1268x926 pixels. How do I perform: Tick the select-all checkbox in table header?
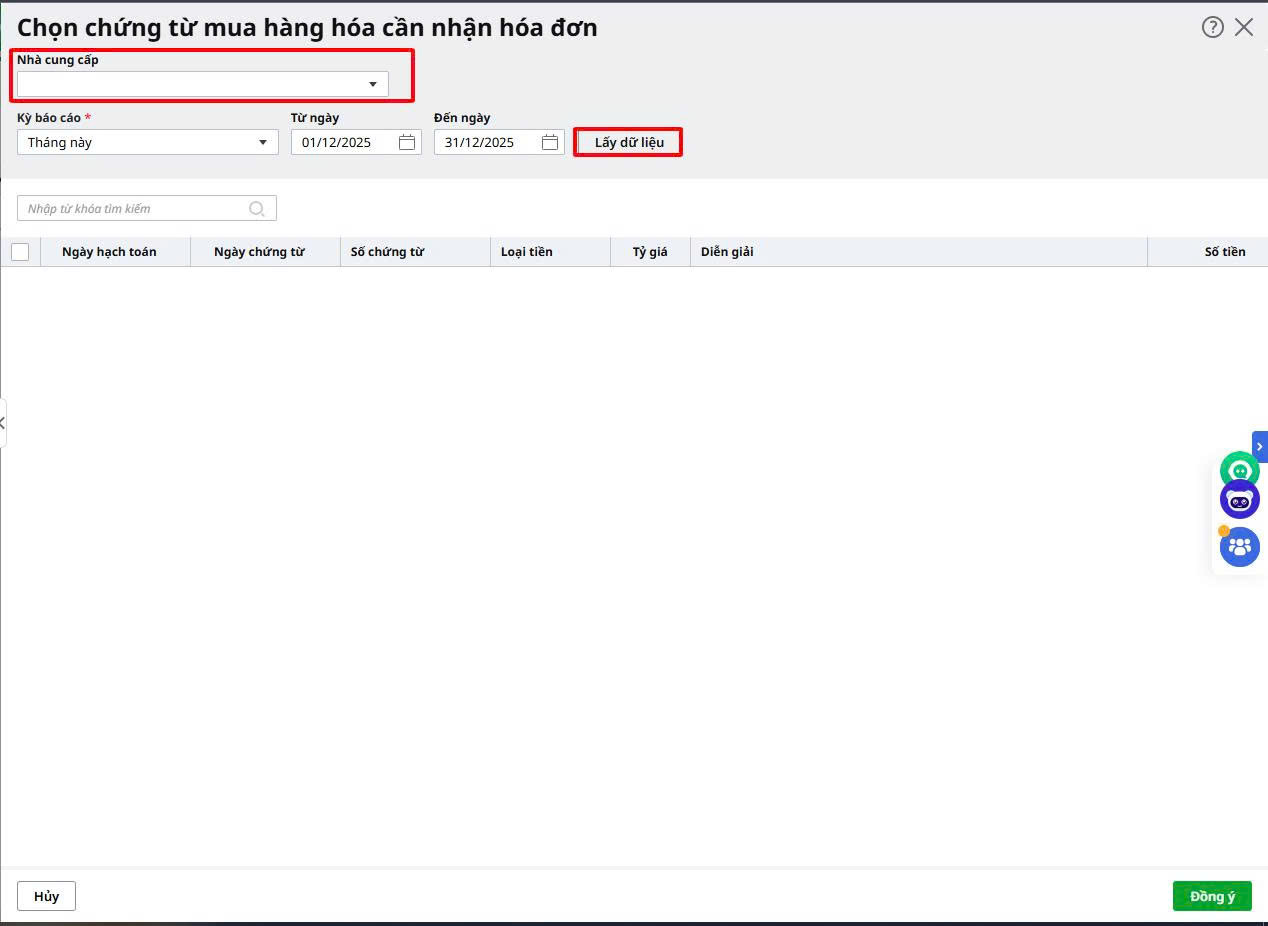pos(20,252)
